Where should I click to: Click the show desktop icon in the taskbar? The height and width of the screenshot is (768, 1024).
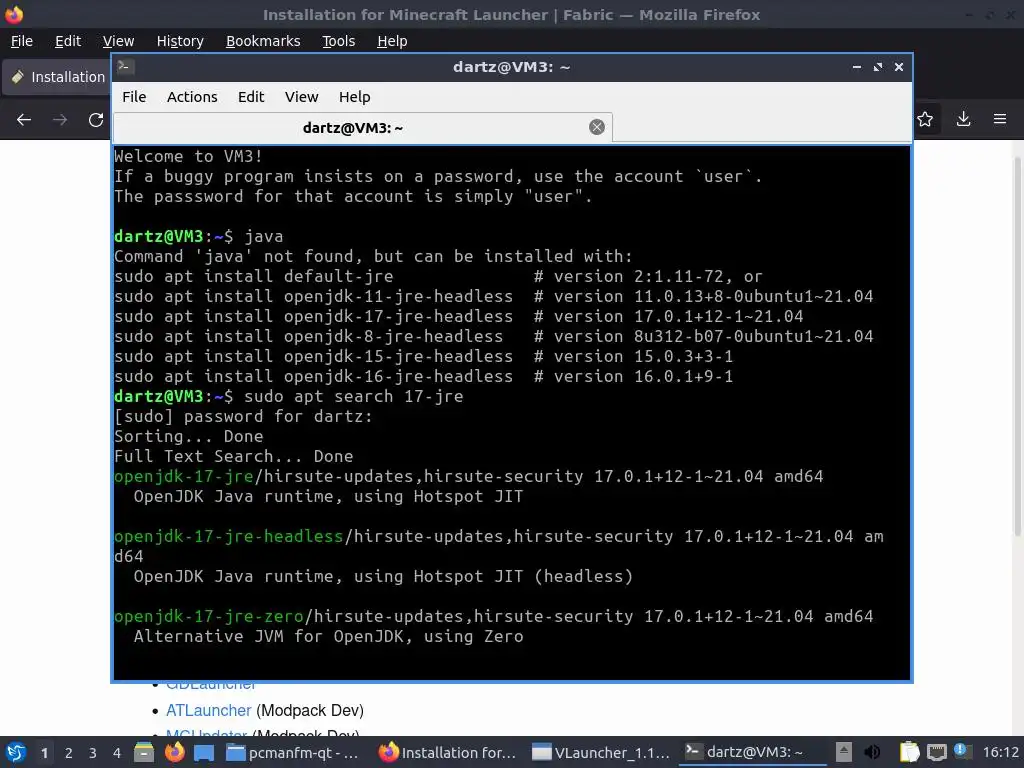pos(204,752)
